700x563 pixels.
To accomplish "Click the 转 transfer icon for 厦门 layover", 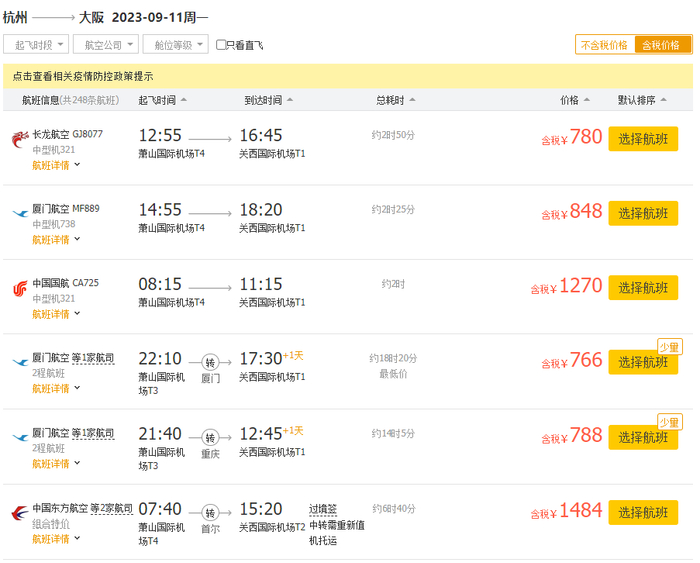I will click(210, 362).
